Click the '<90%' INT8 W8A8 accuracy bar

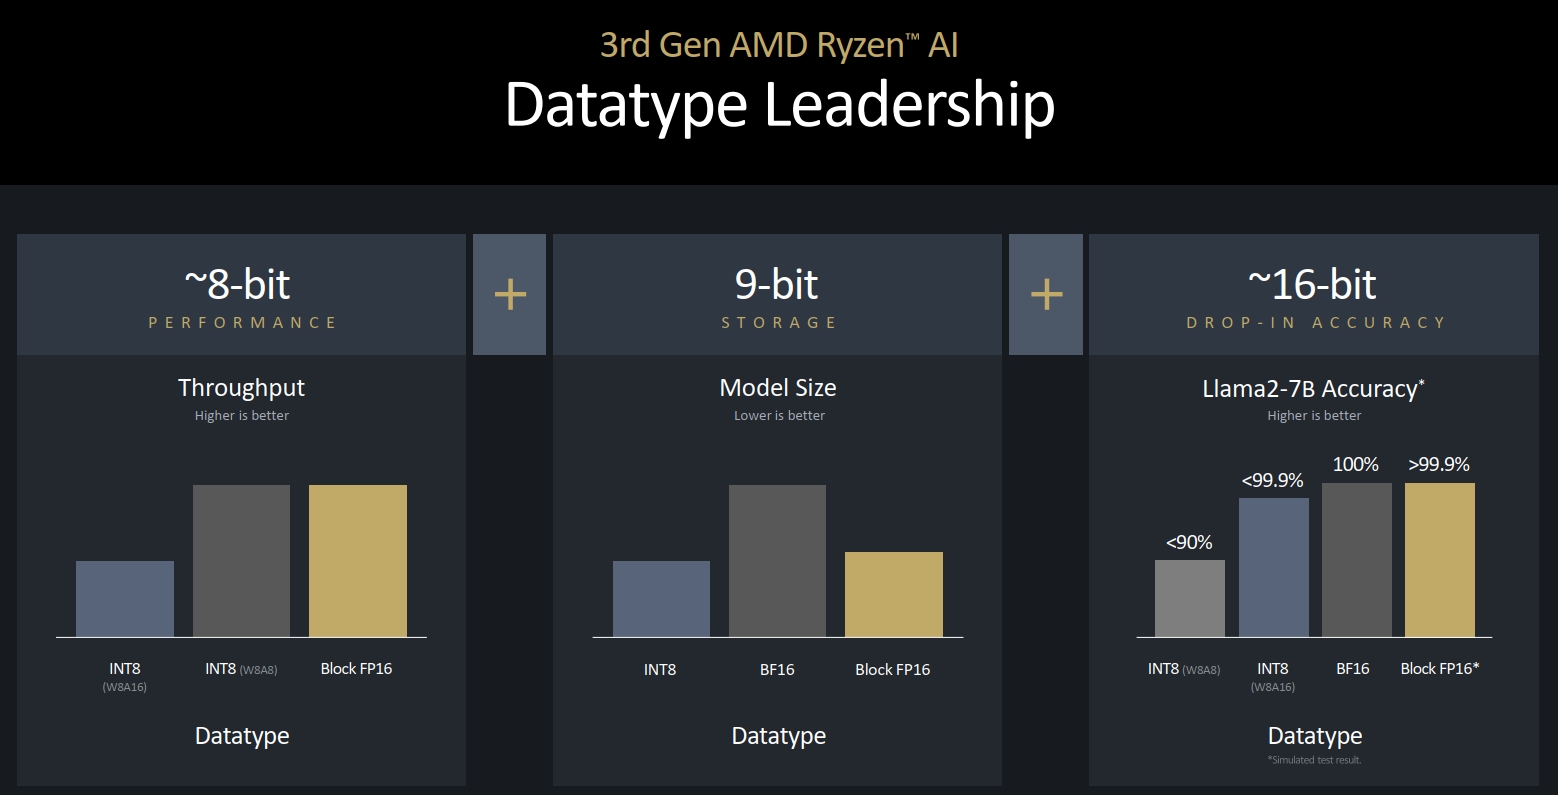point(1190,598)
